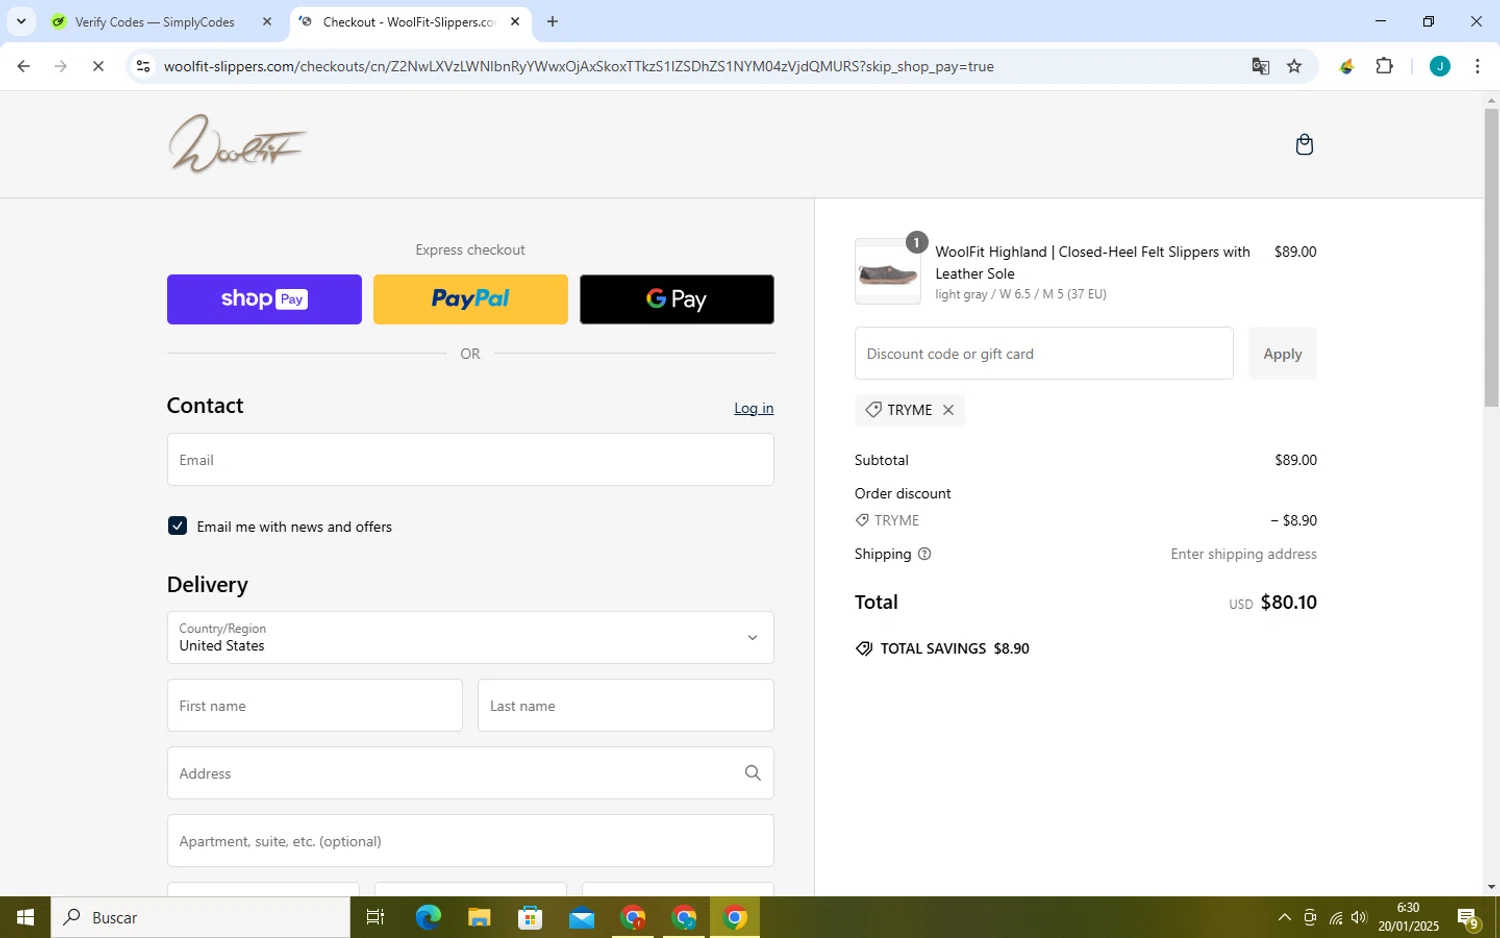
Task: Close the Checkout WoolFit-Slippers tab
Action: tap(515, 21)
